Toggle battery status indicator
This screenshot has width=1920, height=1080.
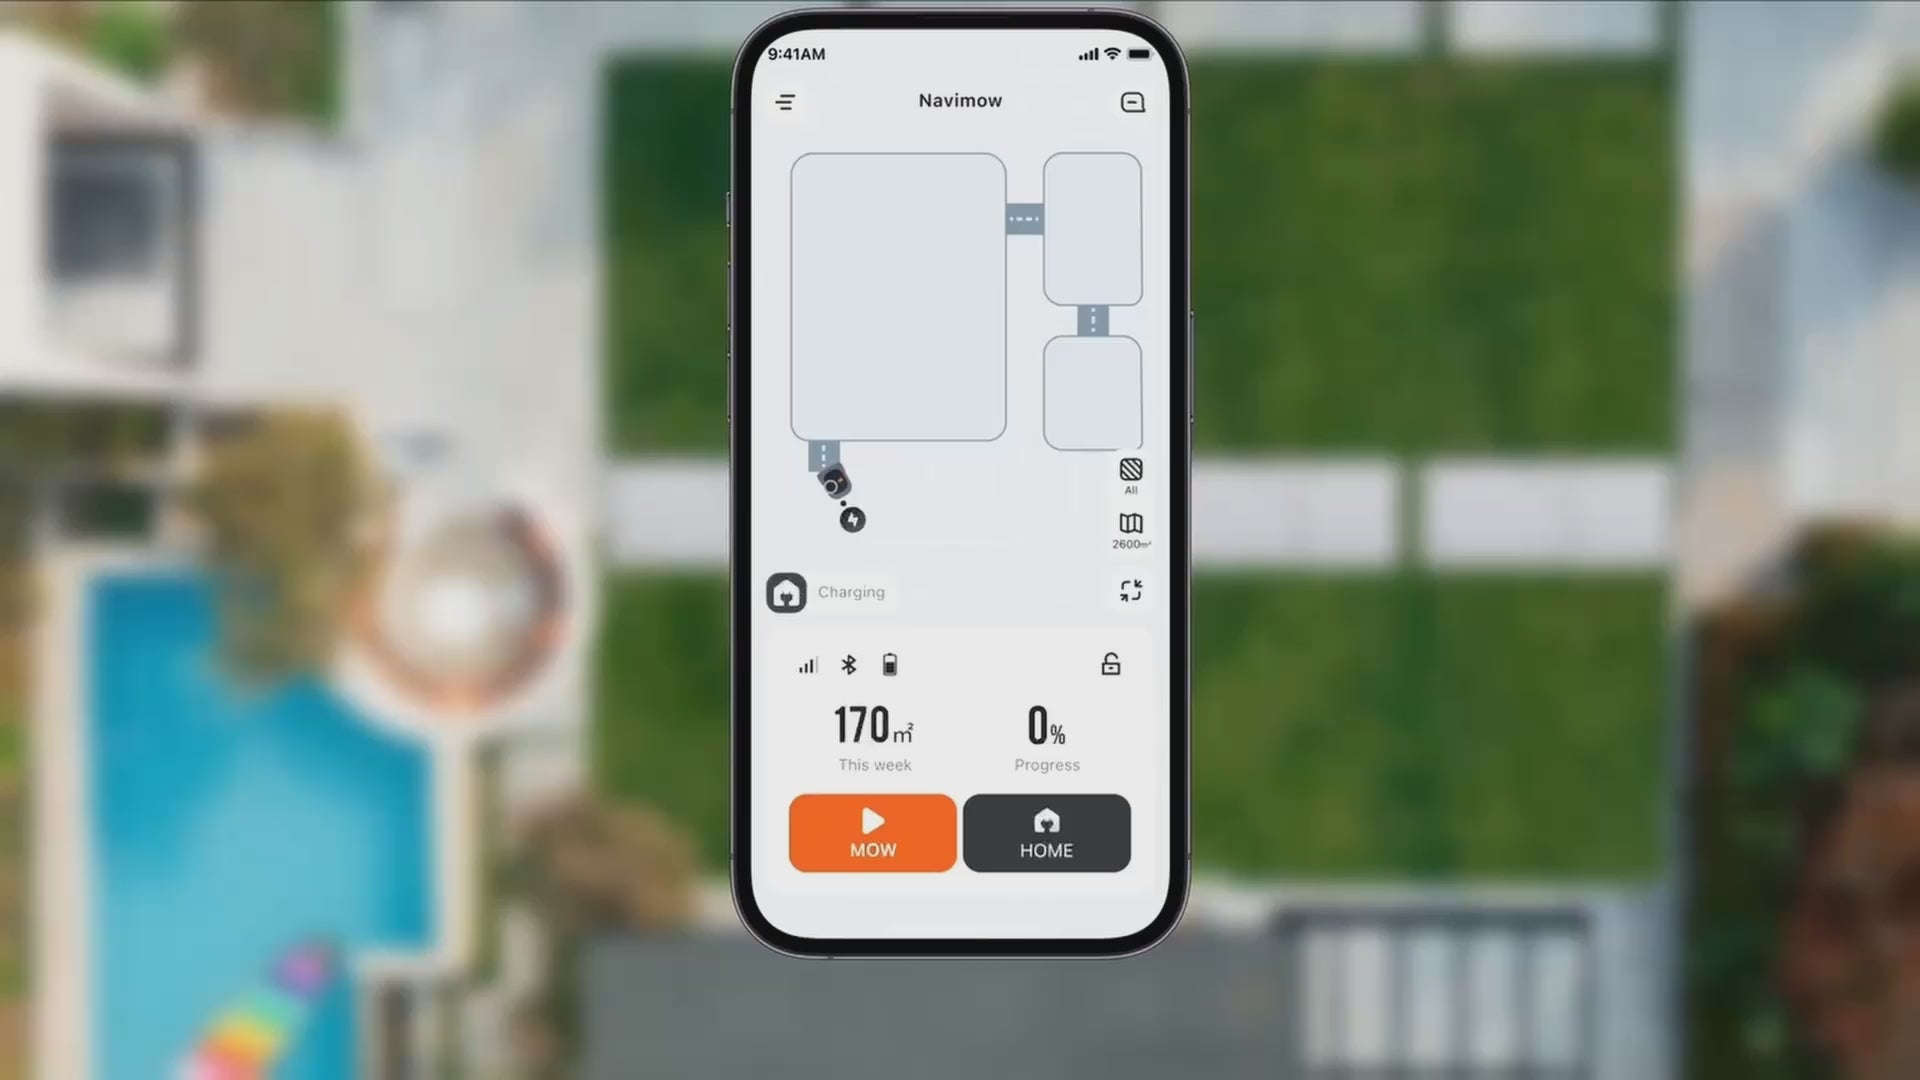(889, 665)
